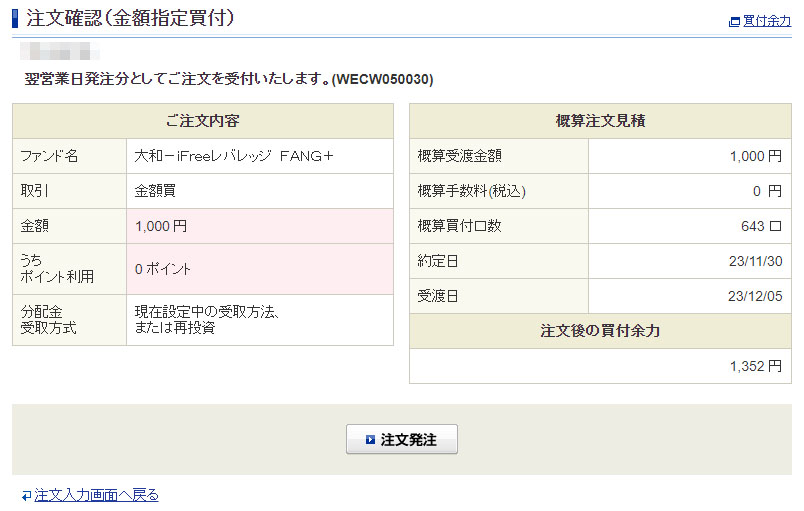Click the window icon beside 買付余力
This screenshot has width=804, height=511.
735,21
